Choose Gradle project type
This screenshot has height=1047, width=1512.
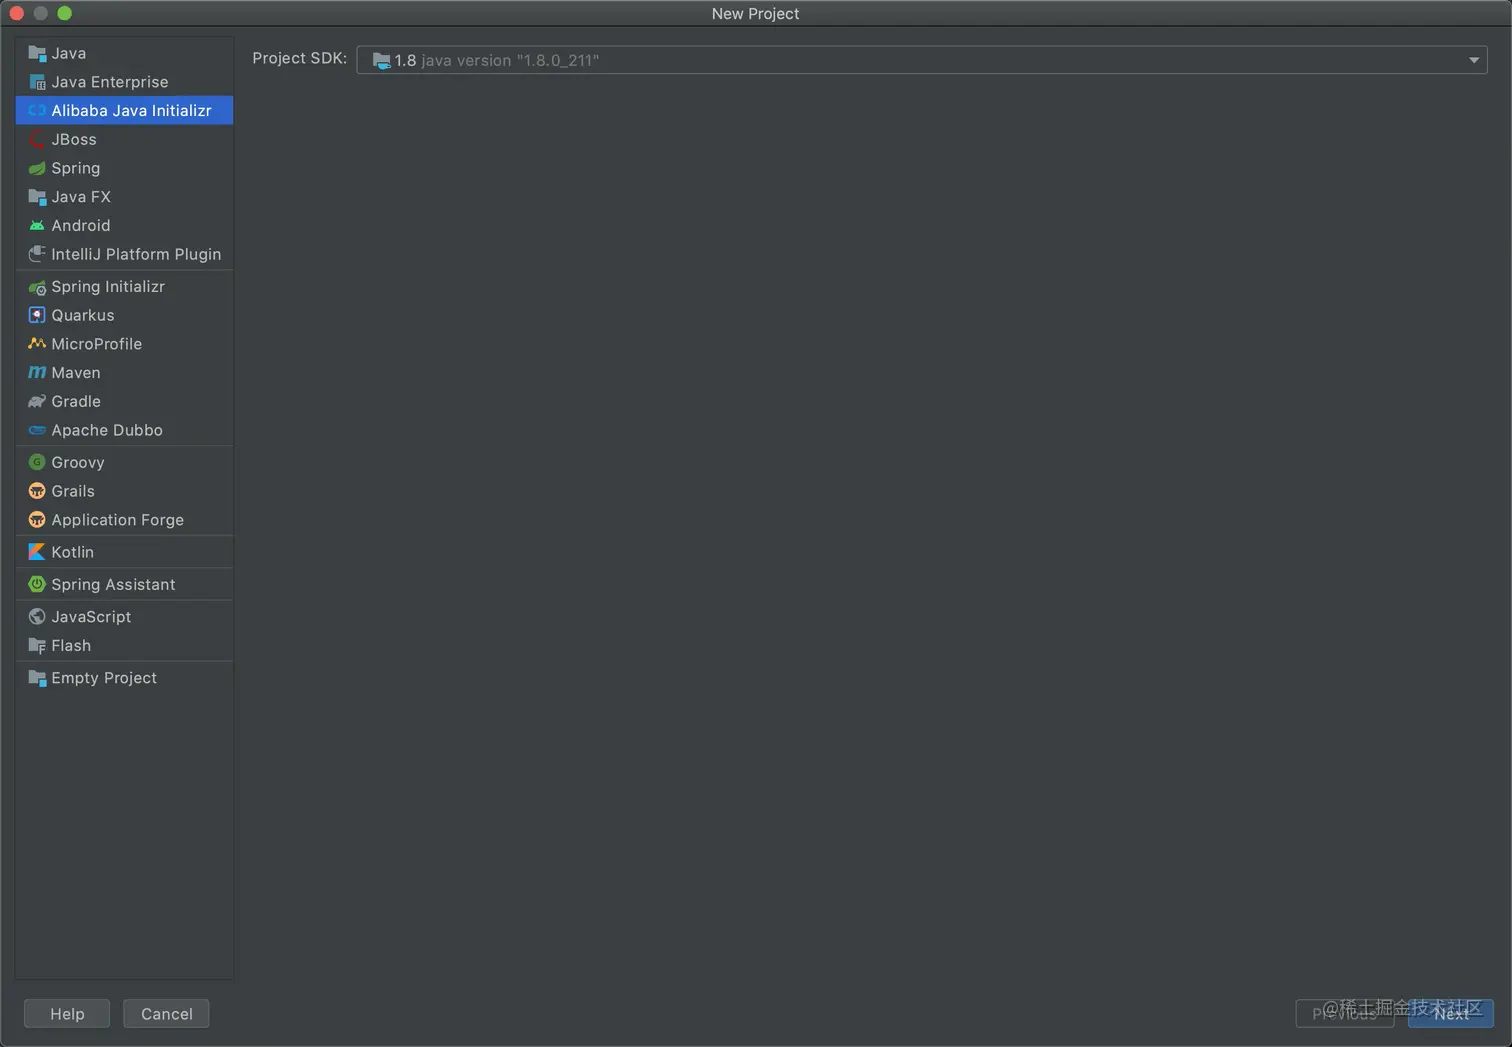click(124, 401)
